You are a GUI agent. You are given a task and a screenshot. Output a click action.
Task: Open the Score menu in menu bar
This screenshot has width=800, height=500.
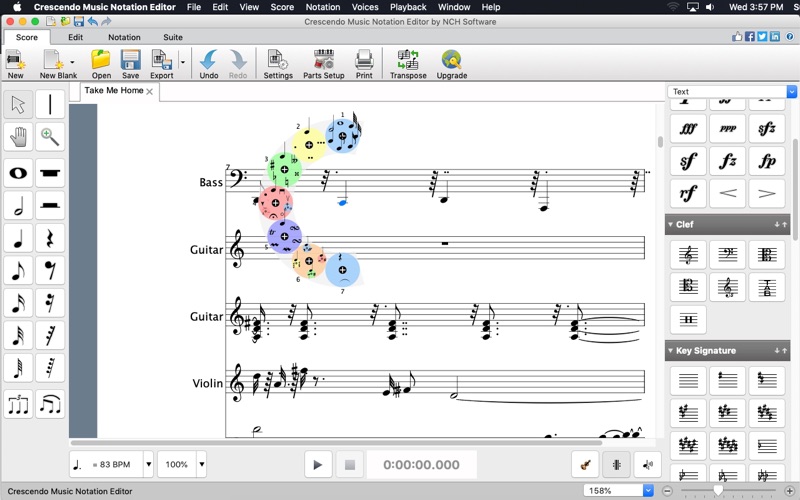pyautogui.click(x=282, y=7)
